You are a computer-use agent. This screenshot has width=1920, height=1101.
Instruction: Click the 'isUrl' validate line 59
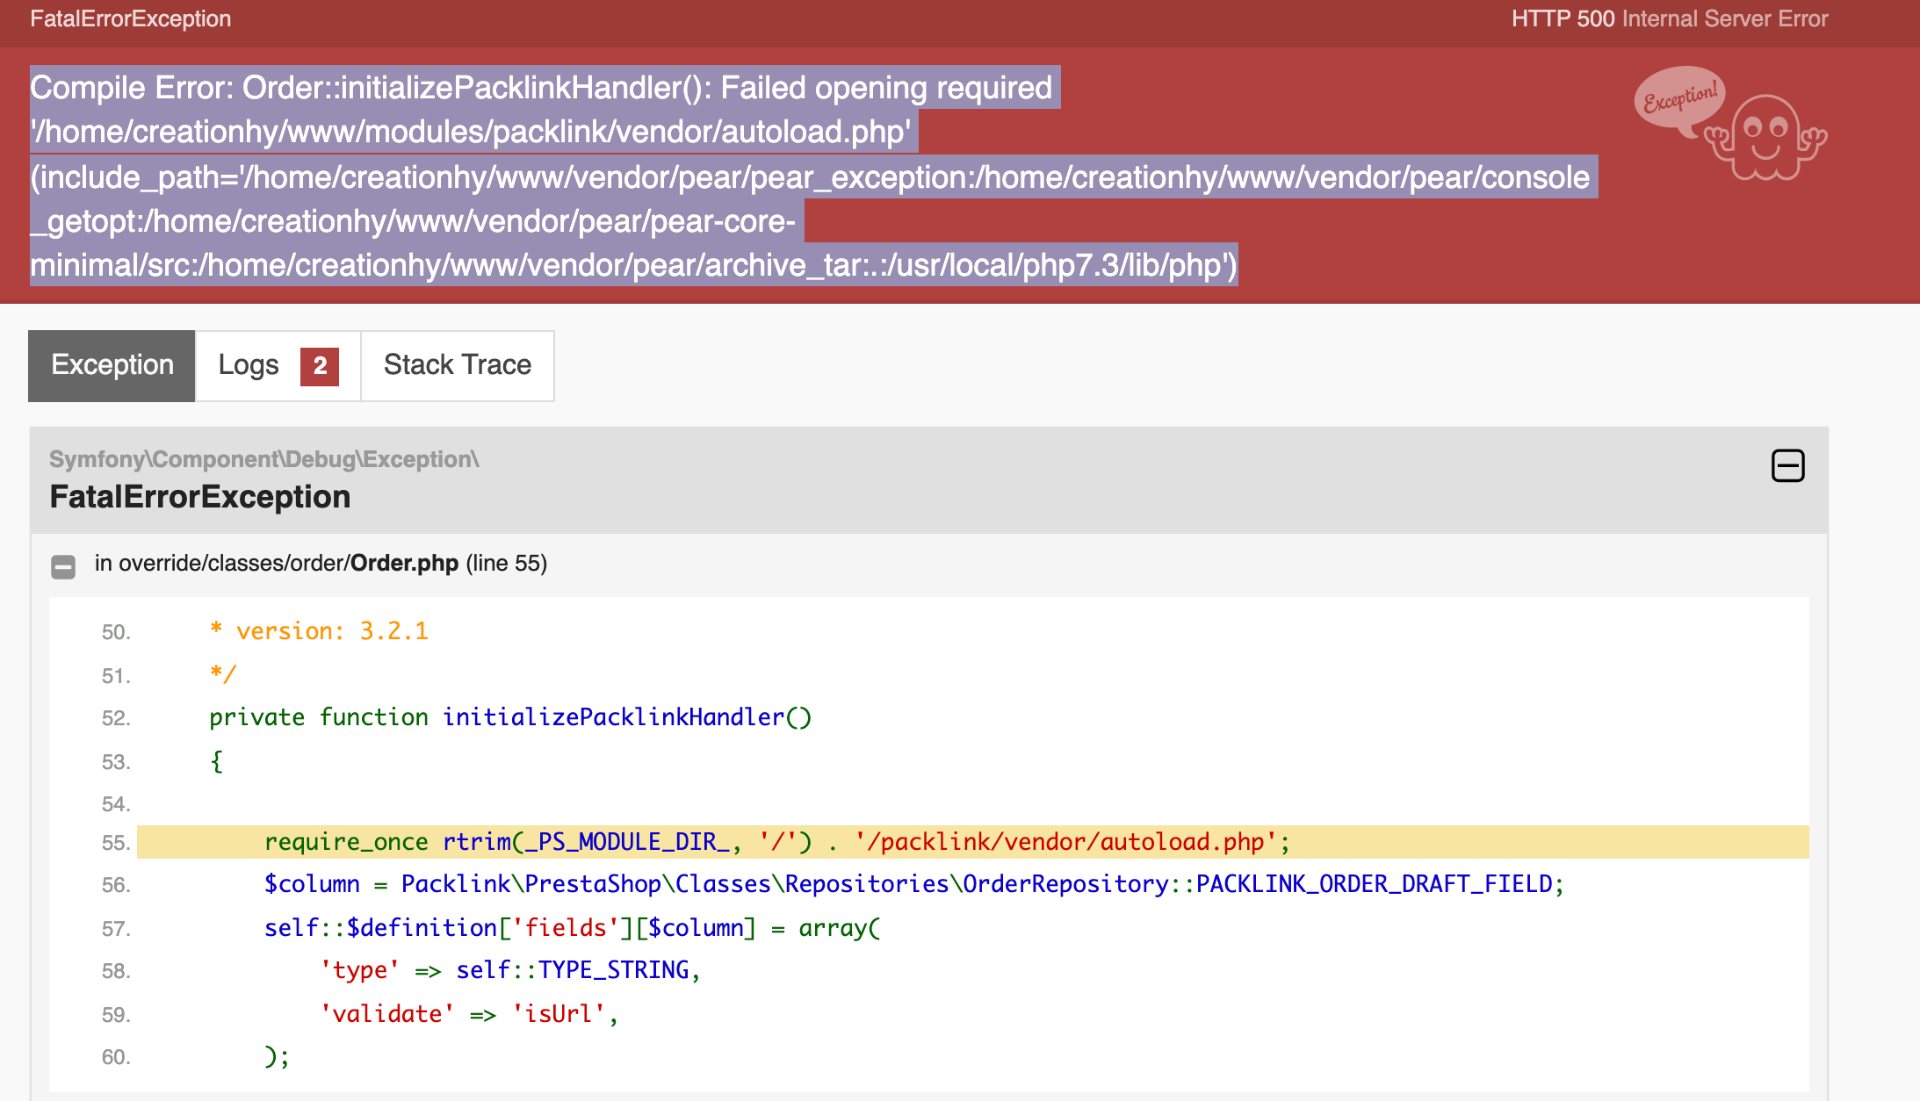(x=468, y=1014)
